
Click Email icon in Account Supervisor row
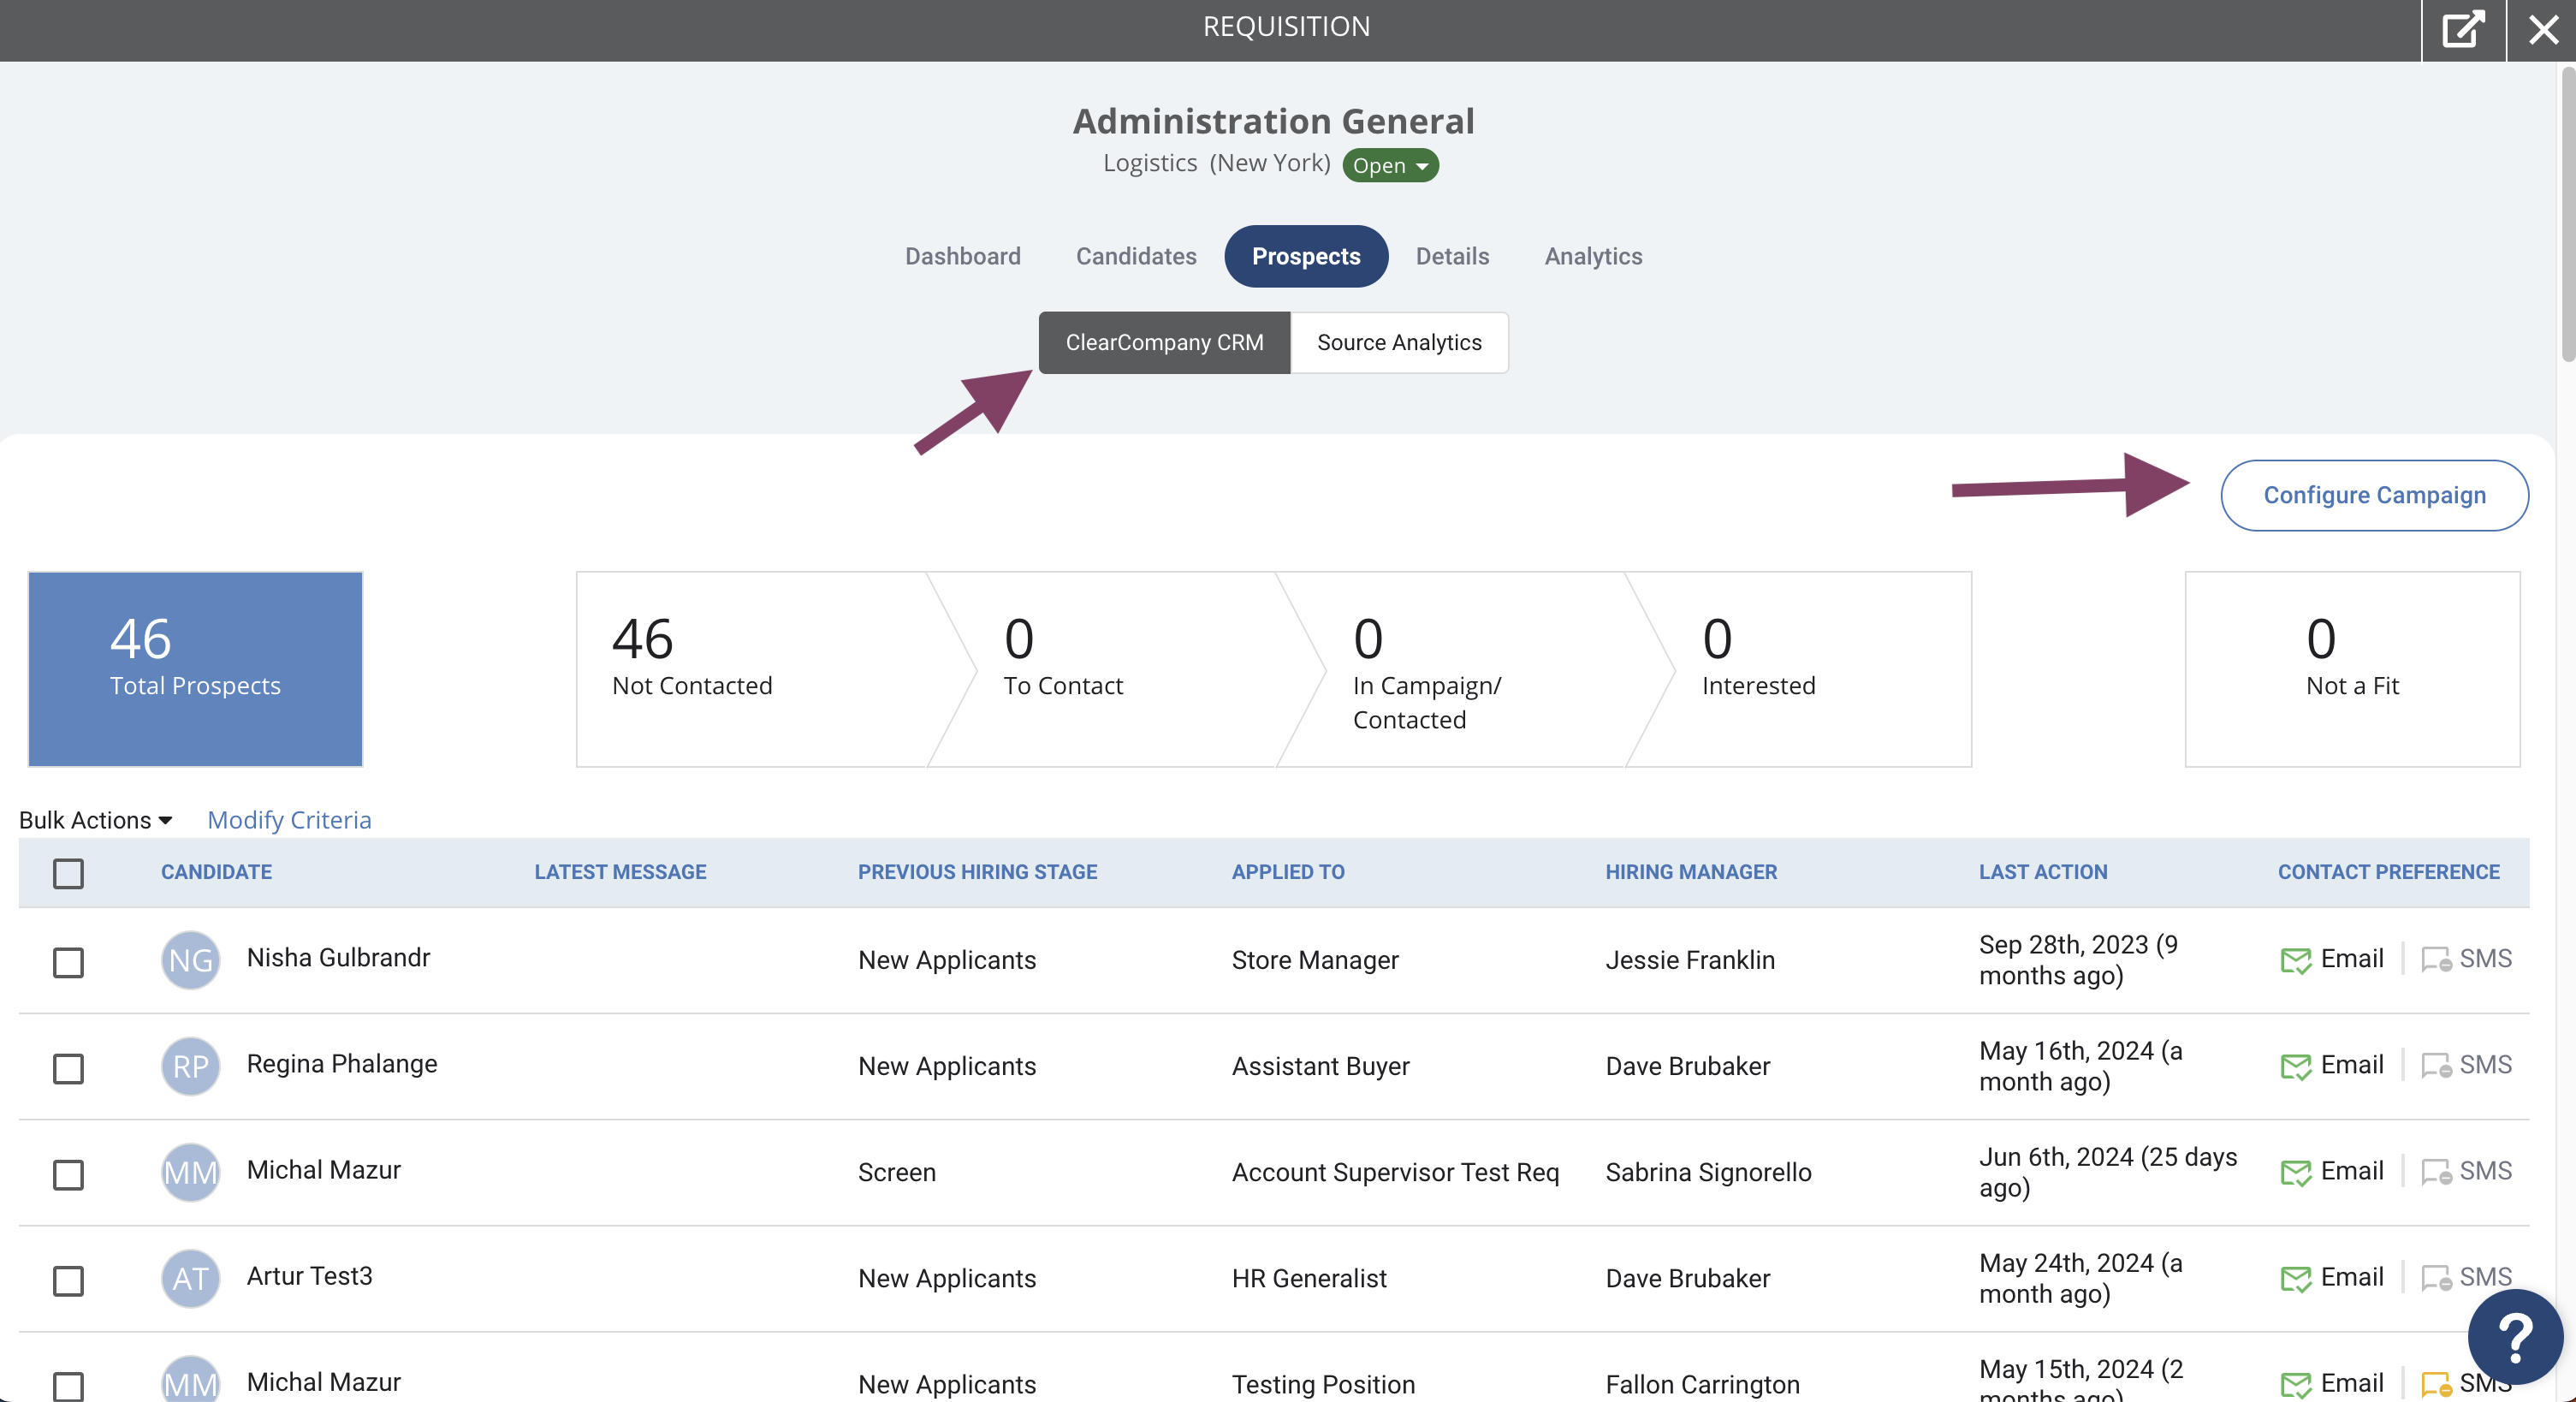(x=2296, y=1172)
